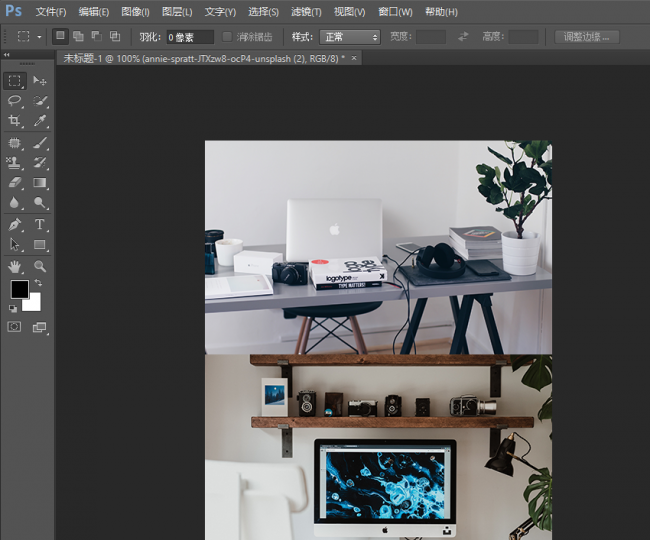Click the black foreground color swatch
The image size is (650, 540).
(19, 289)
